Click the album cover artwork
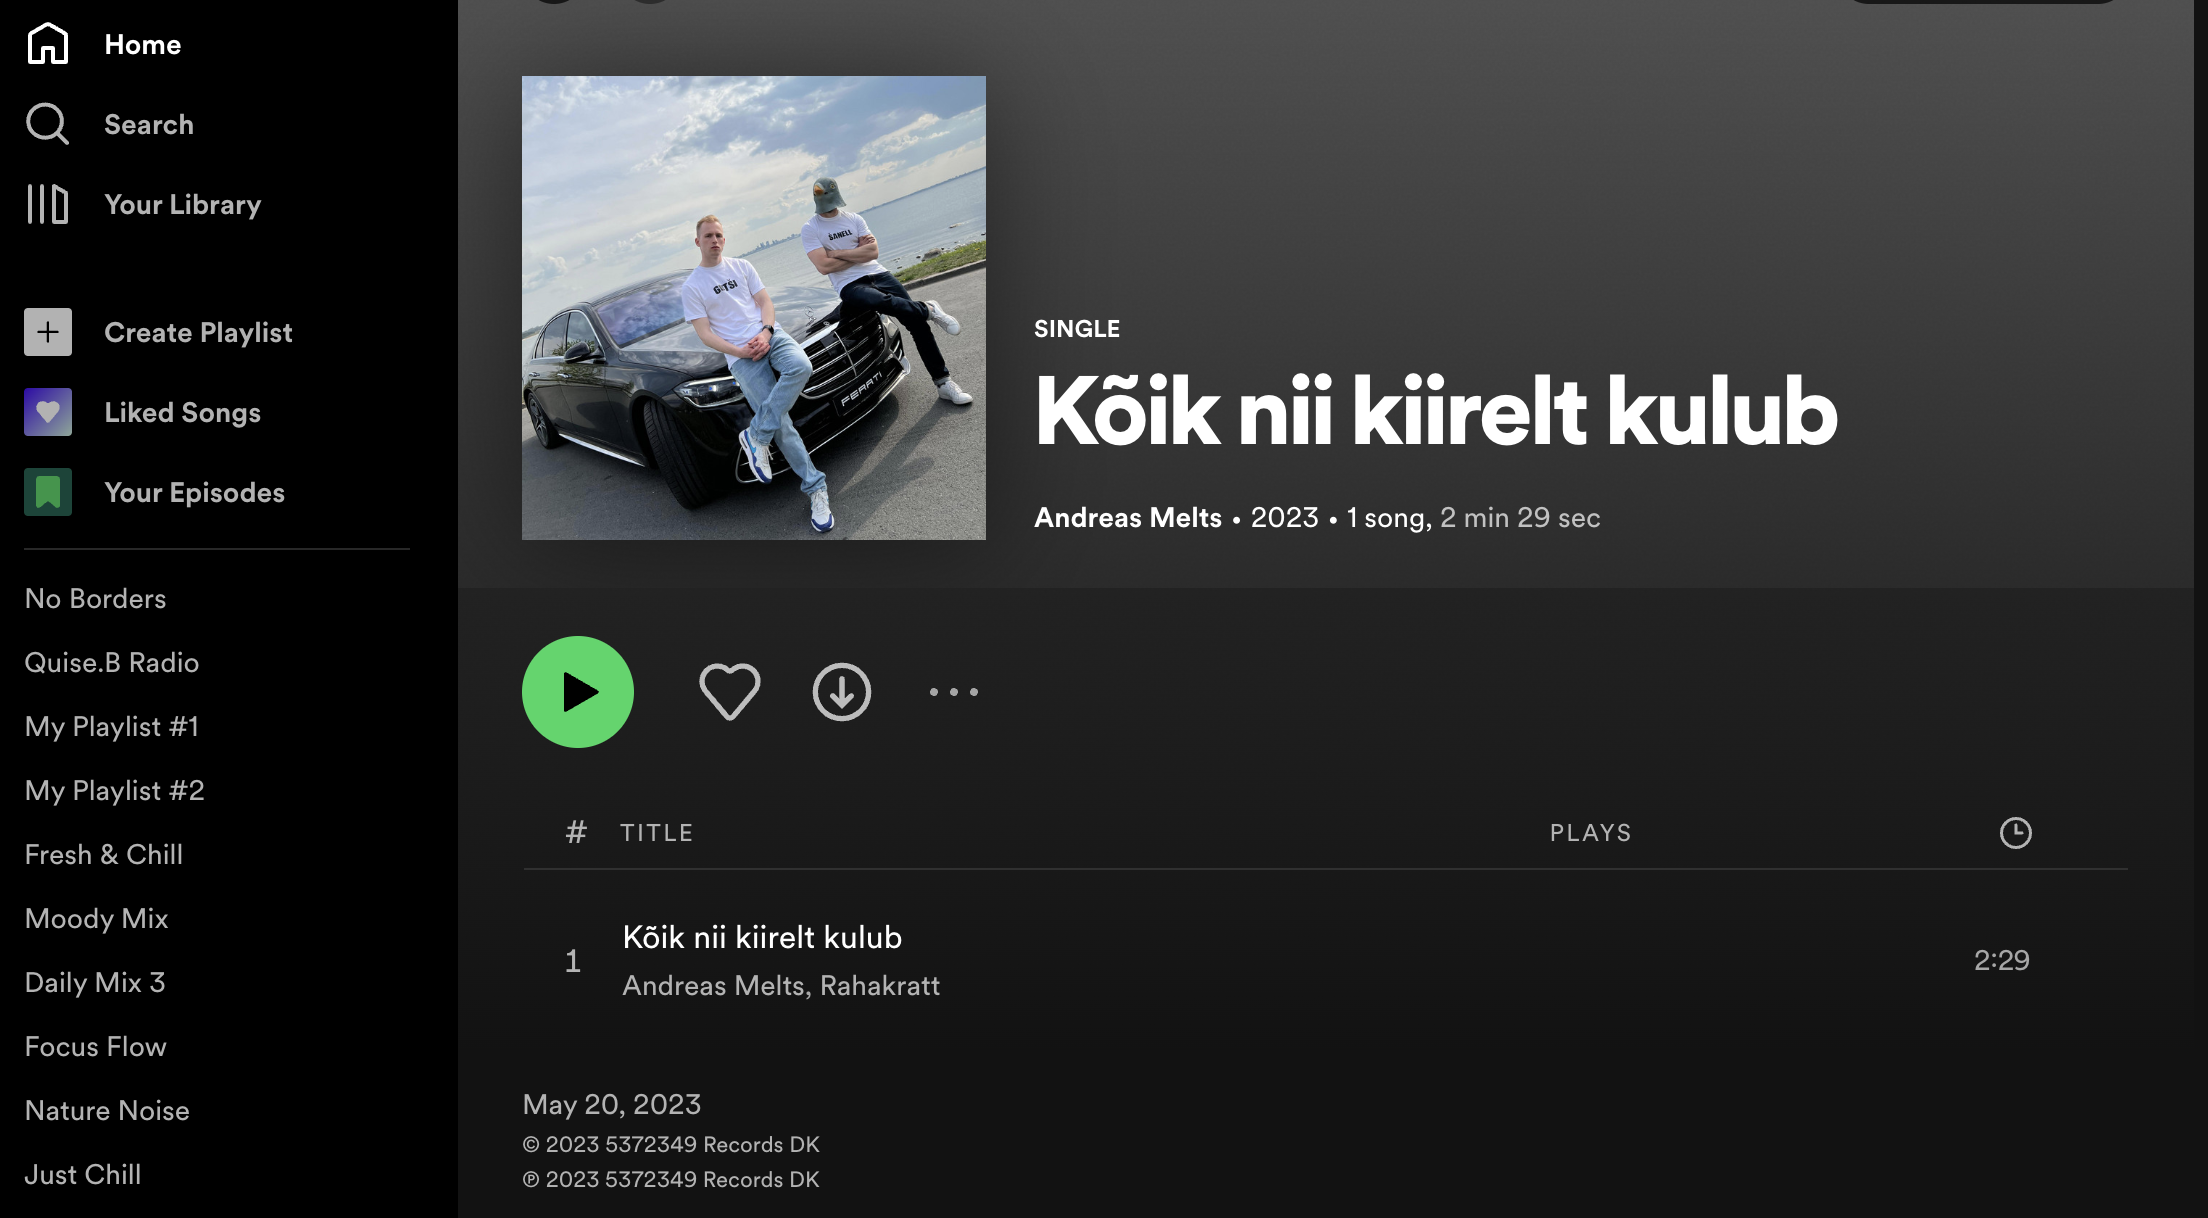This screenshot has width=2208, height=1218. click(x=754, y=308)
